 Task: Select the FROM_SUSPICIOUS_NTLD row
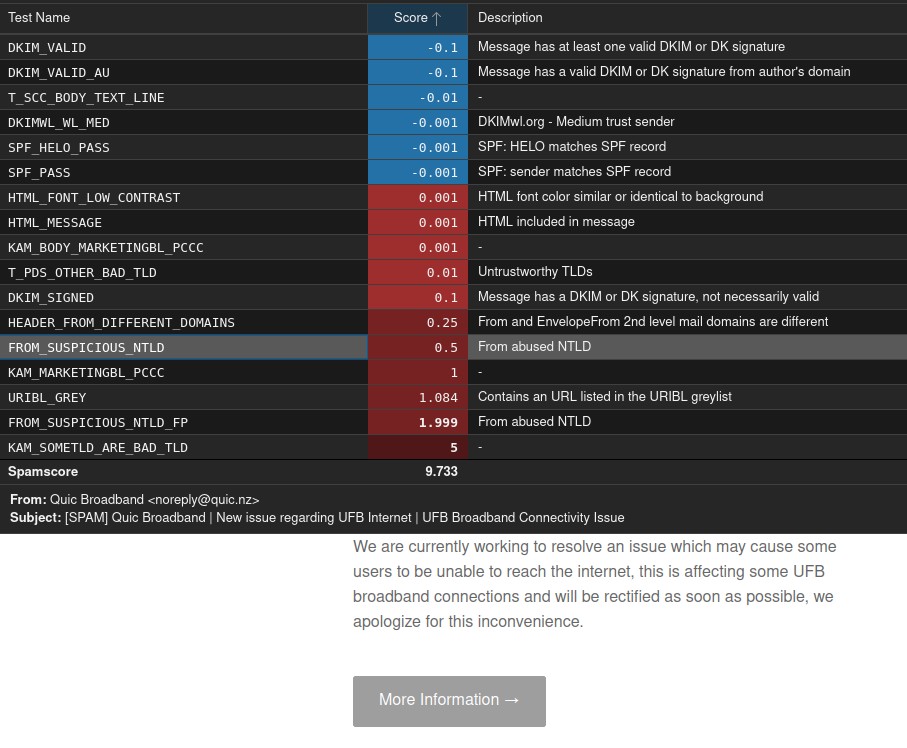pos(86,347)
